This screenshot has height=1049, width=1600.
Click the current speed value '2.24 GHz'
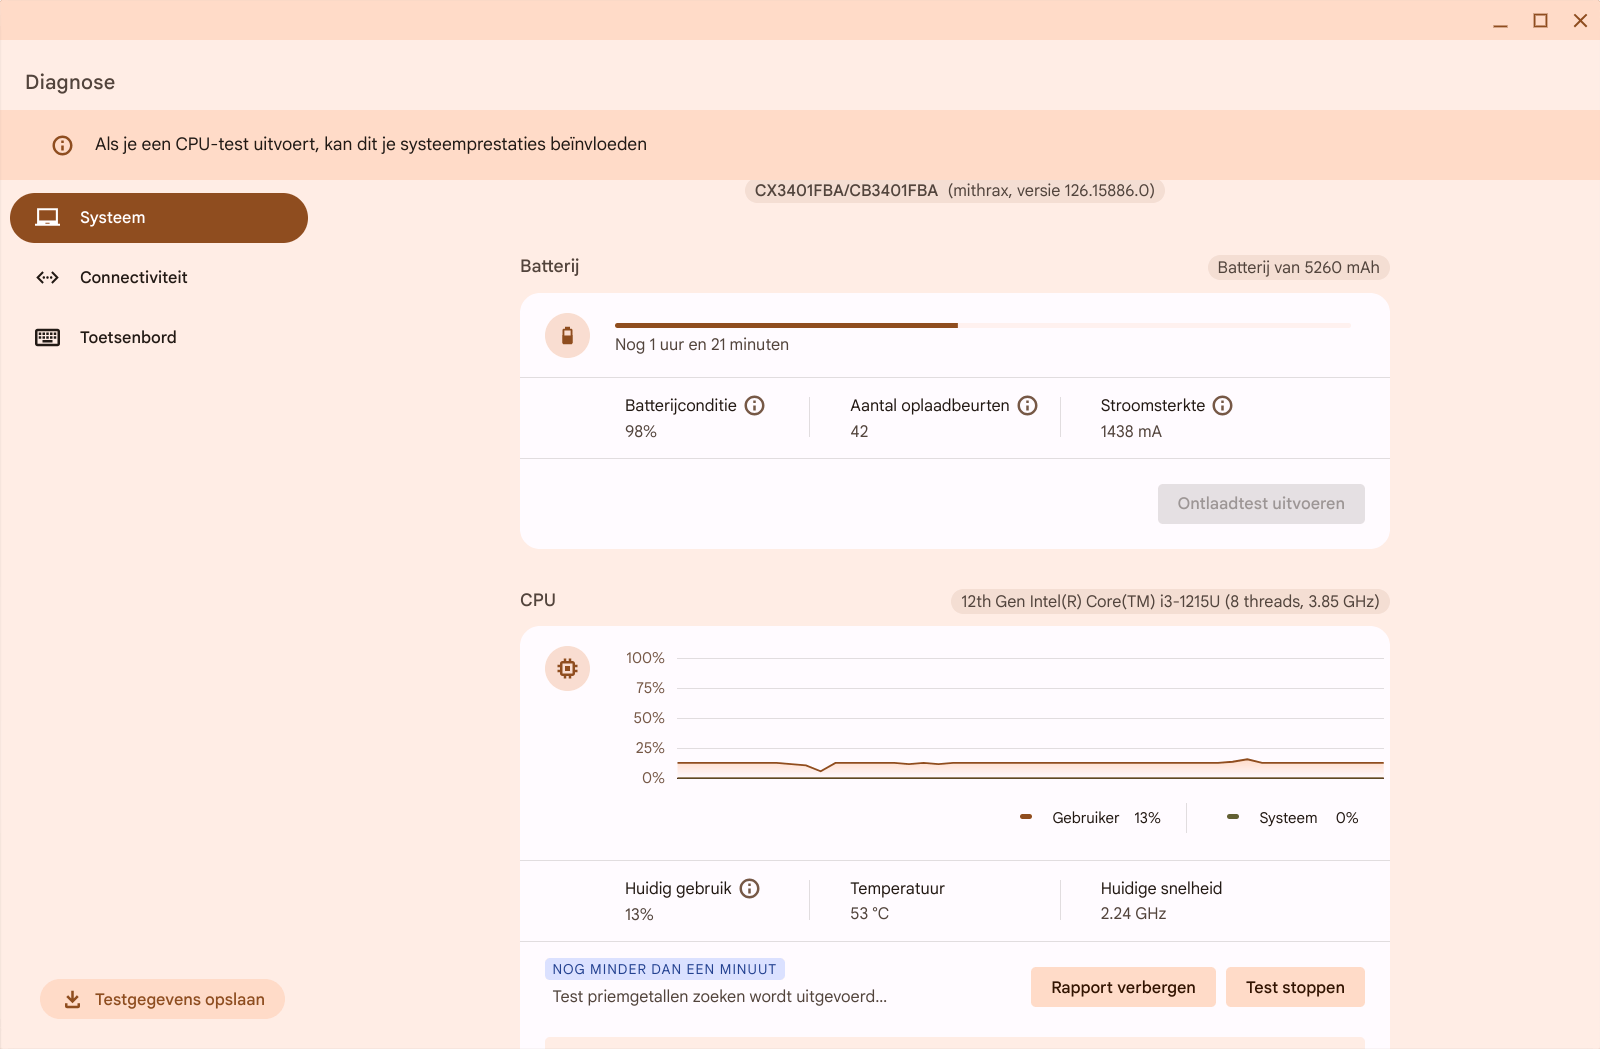pyautogui.click(x=1133, y=913)
